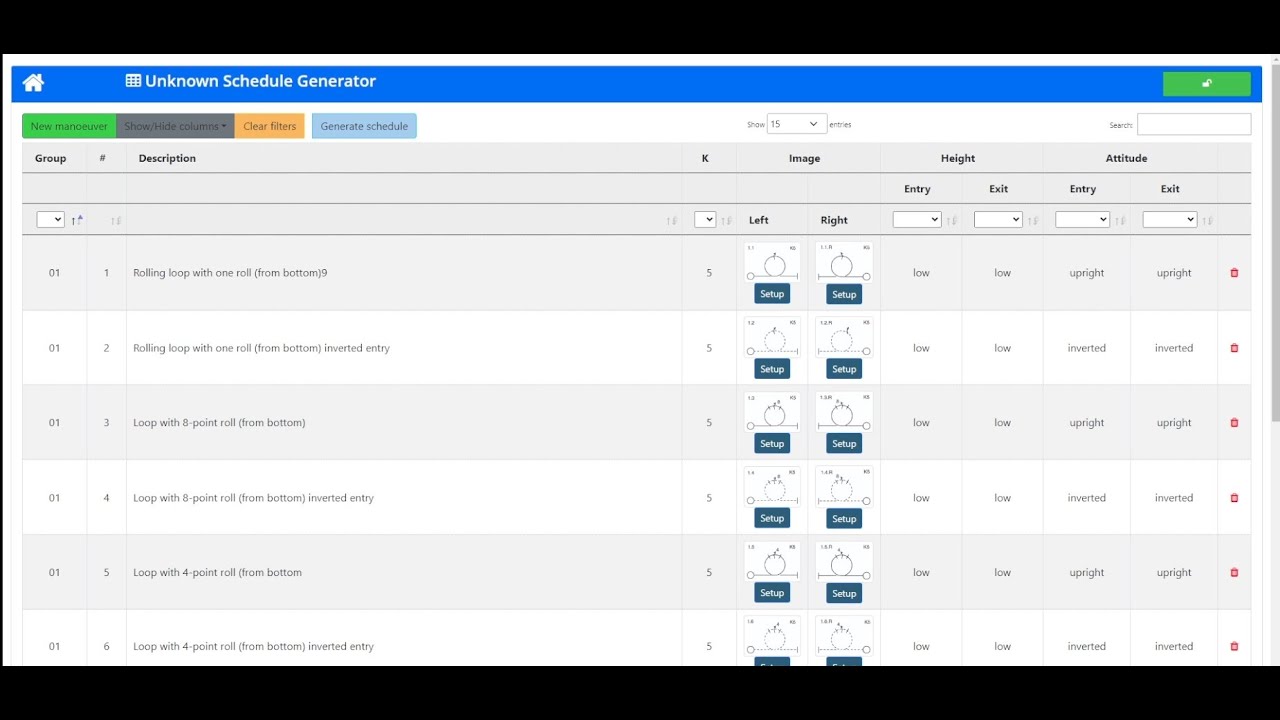Delete row 1 Rolling loop manoeuvre
The width and height of the screenshot is (1280, 720).
(x=1234, y=273)
